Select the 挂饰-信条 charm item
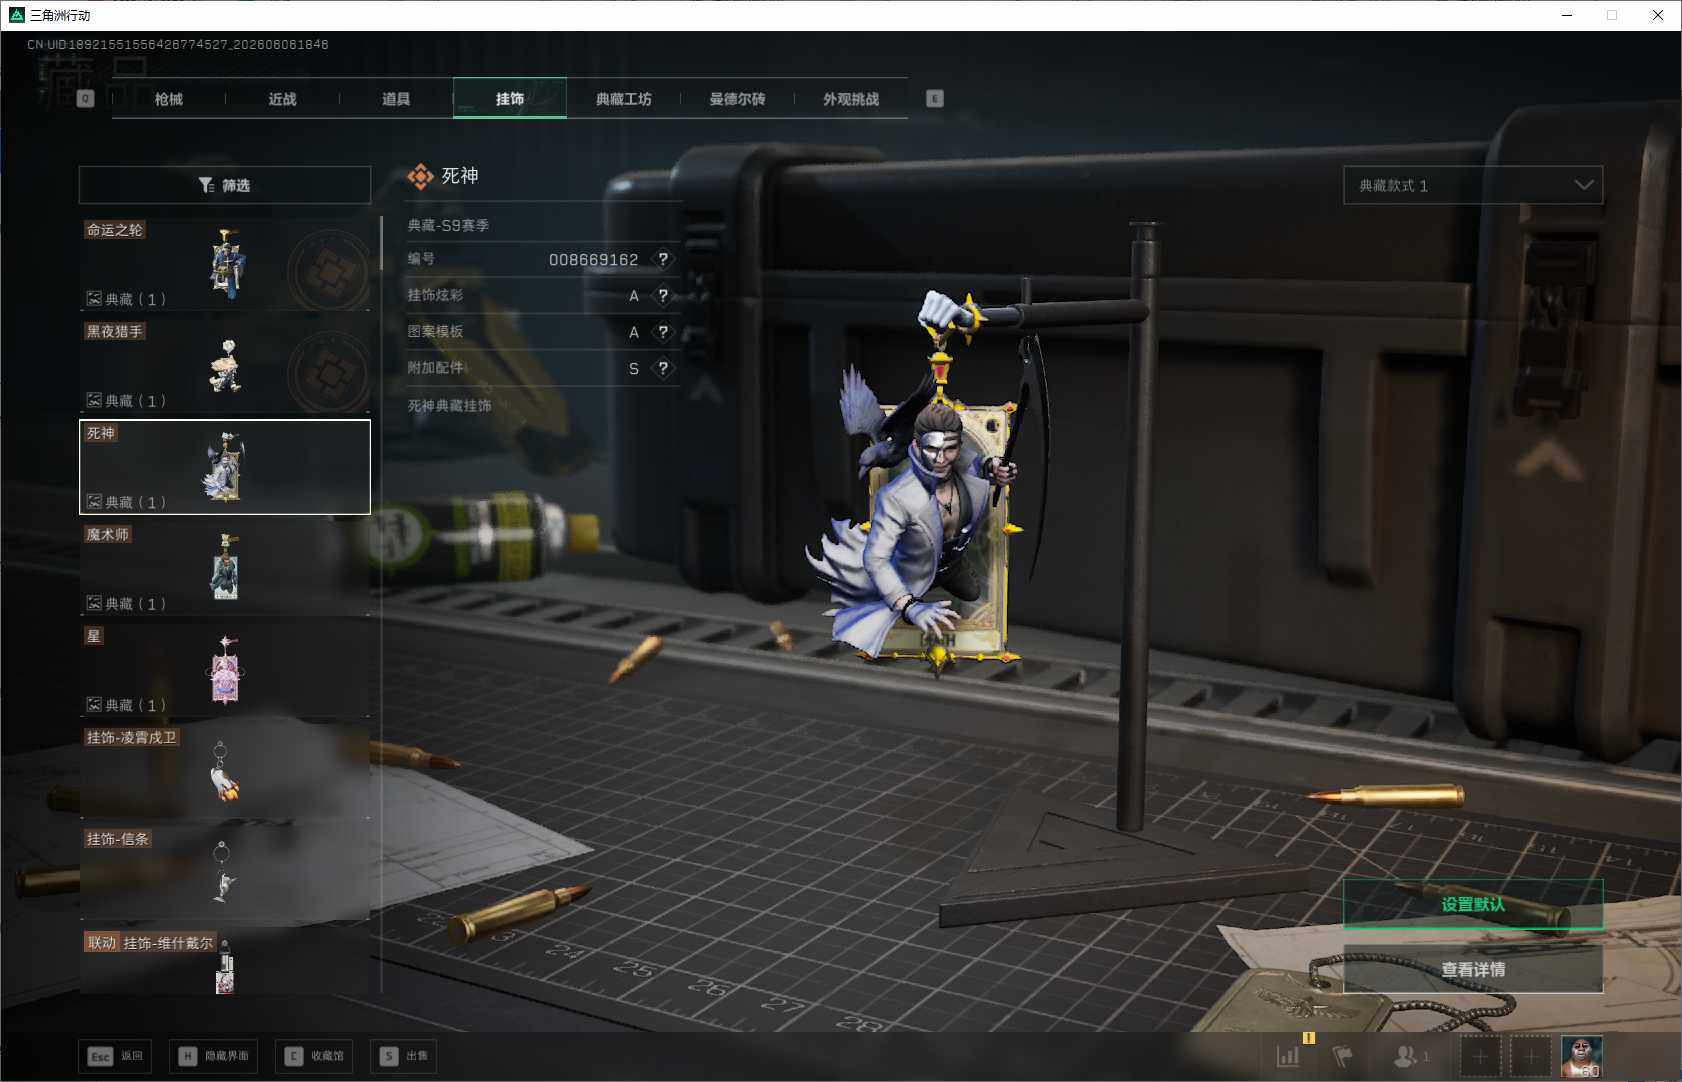Image resolution: width=1682 pixels, height=1082 pixels. tap(225, 873)
